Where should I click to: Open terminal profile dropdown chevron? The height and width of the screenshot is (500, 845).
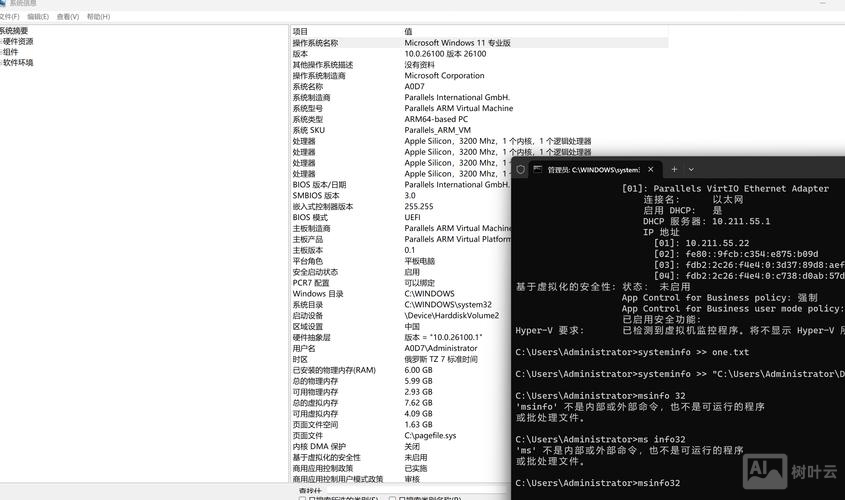pos(691,169)
